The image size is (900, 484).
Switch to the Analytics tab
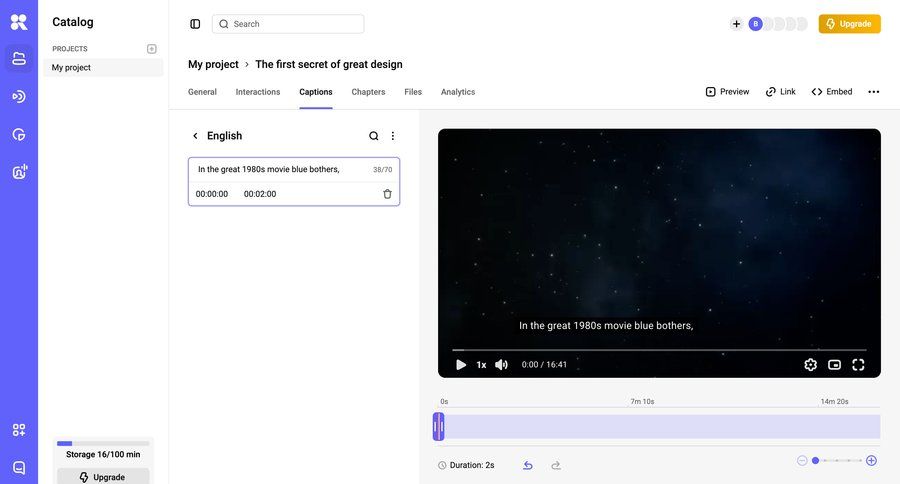point(458,92)
